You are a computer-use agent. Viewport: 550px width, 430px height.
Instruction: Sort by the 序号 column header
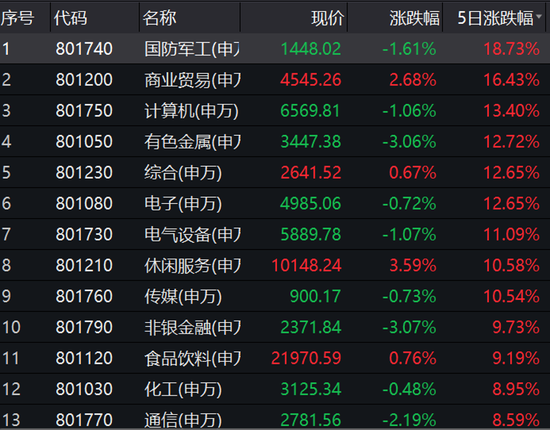point(18,18)
